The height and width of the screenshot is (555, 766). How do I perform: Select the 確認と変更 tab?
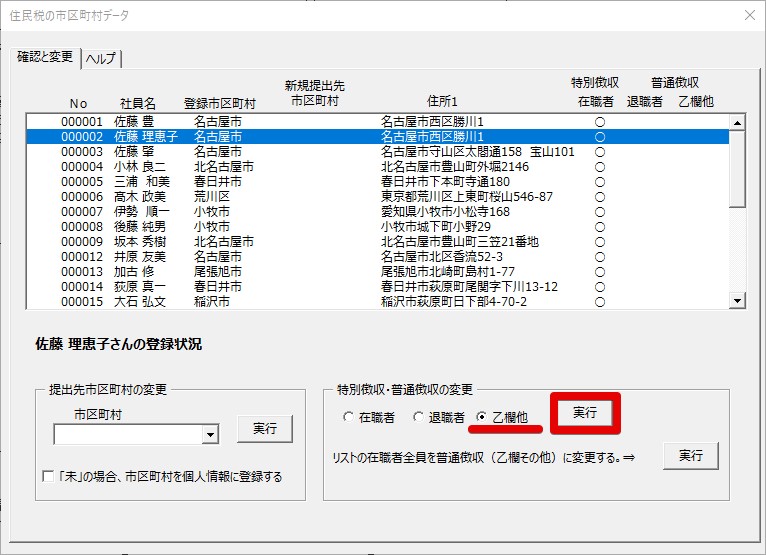(x=45, y=57)
